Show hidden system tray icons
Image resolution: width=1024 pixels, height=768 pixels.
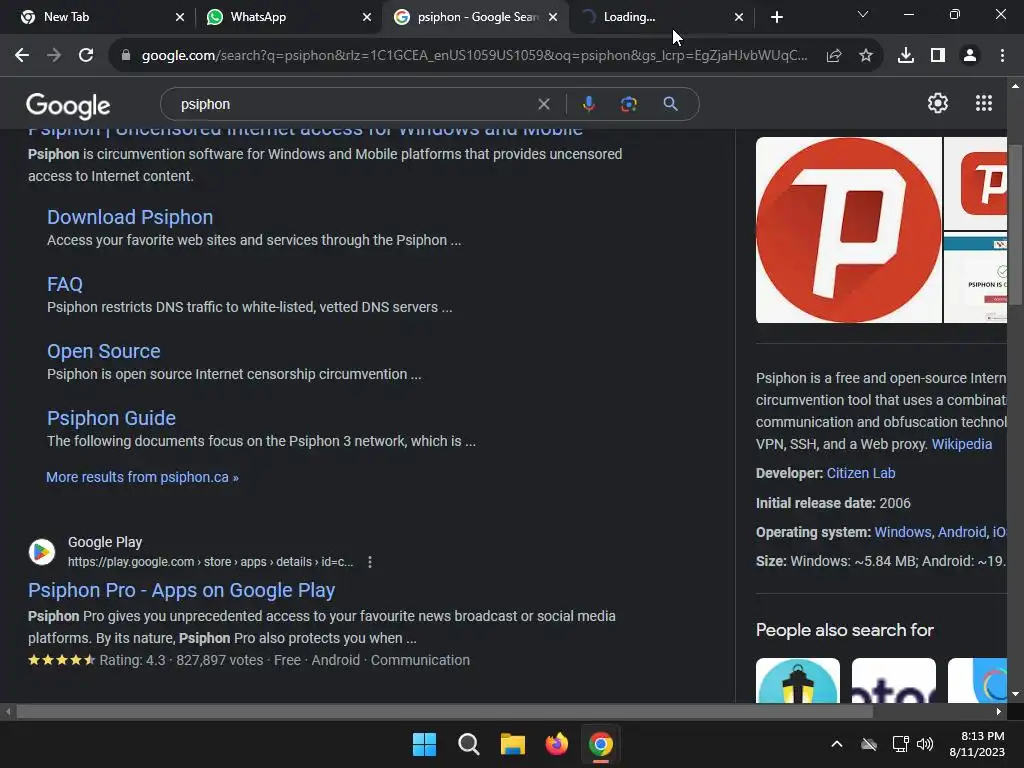tap(837, 744)
